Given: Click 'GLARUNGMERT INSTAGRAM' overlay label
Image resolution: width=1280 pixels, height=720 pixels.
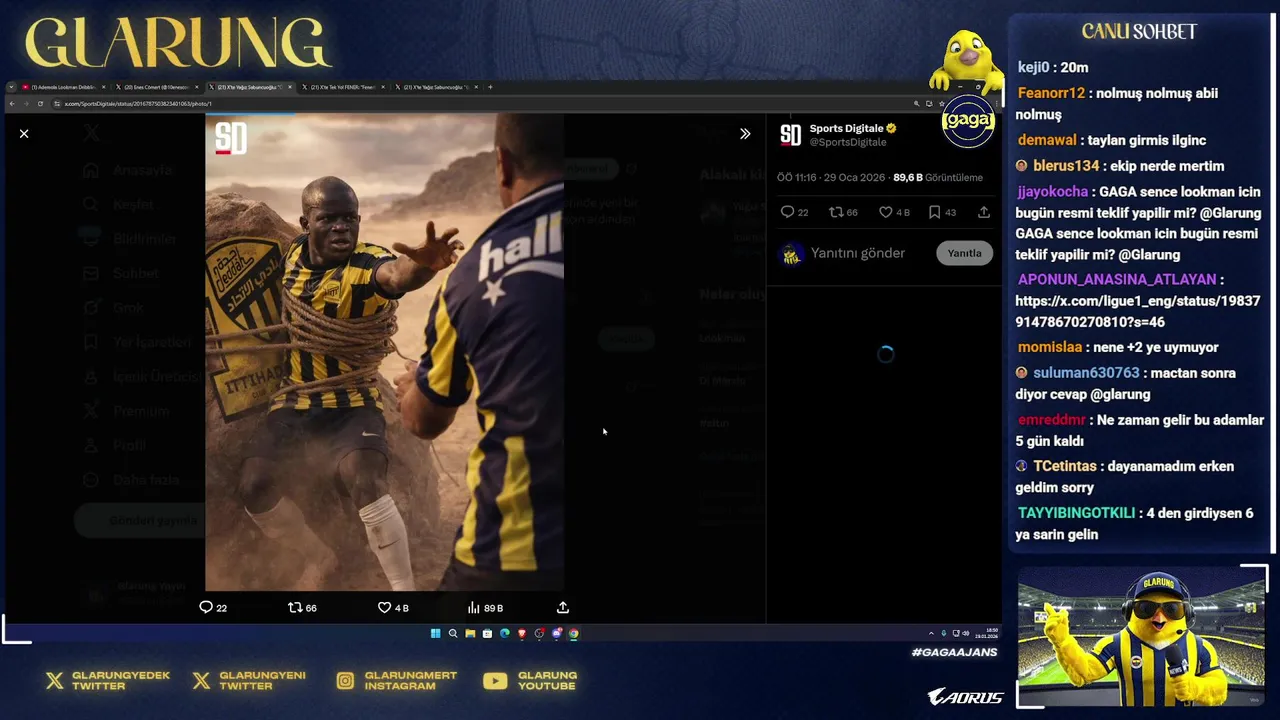Looking at the screenshot, I should pos(410,681).
